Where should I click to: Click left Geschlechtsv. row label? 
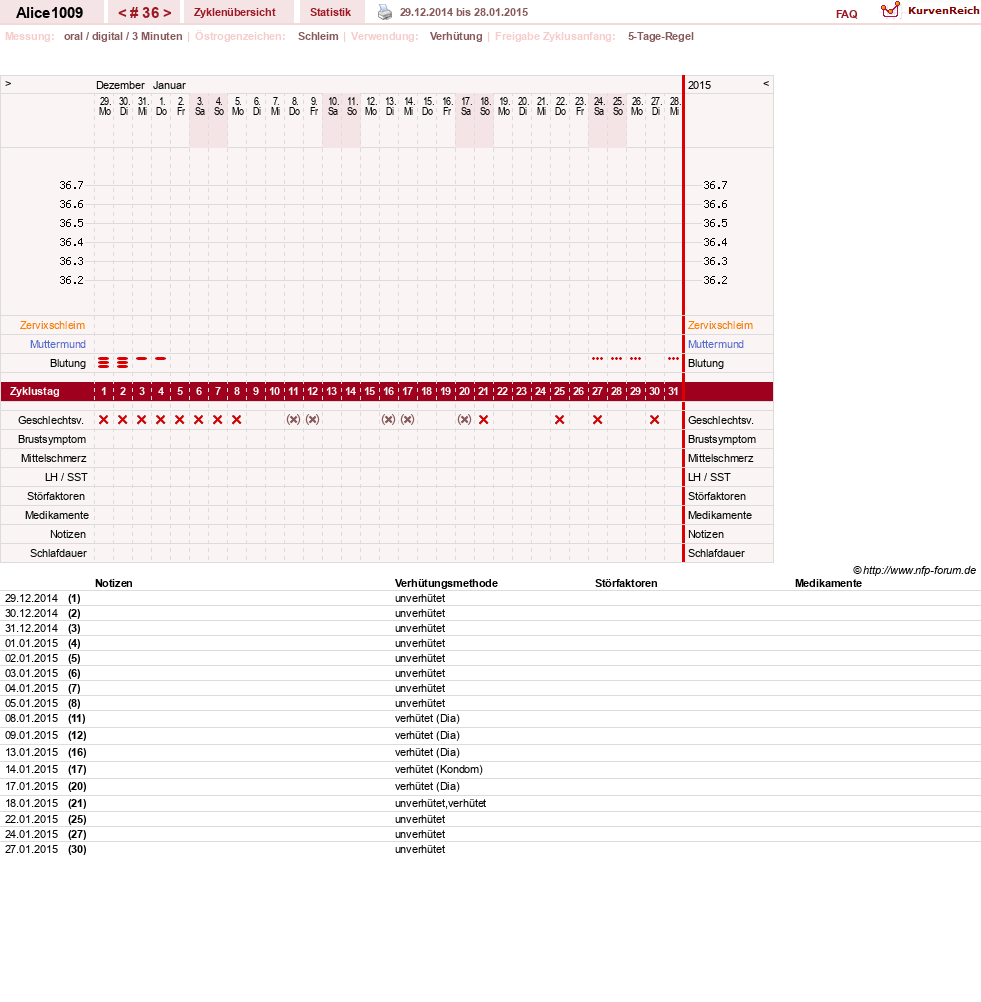click(51, 420)
